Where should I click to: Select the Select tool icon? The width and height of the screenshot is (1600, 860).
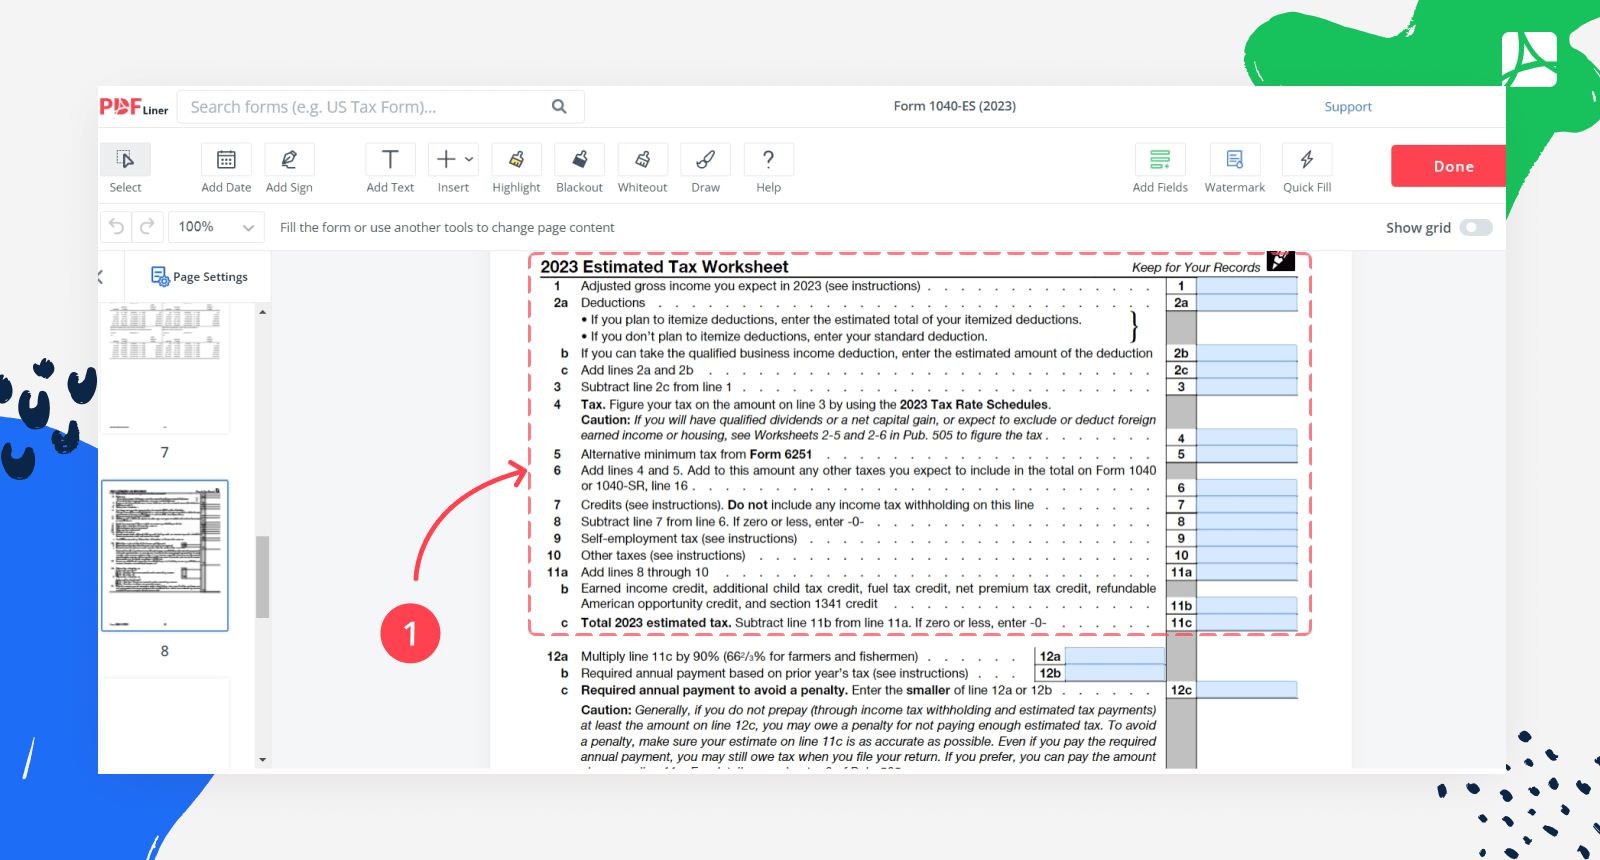pos(125,159)
